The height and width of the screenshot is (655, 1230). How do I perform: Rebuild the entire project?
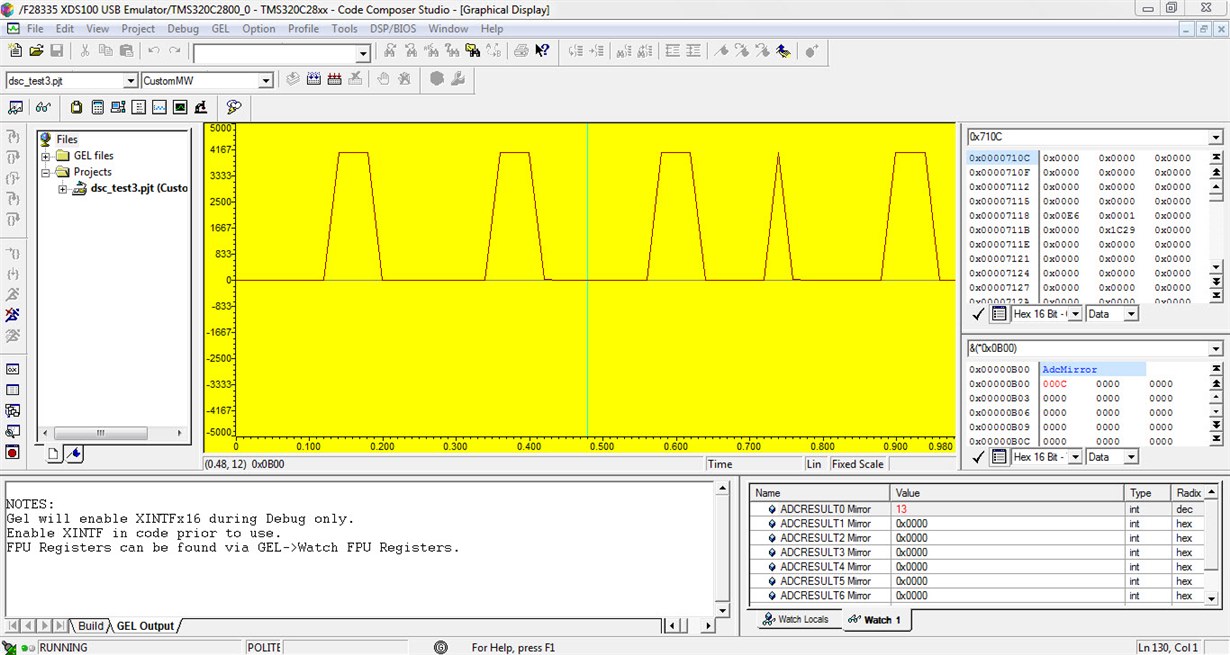pos(335,80)
